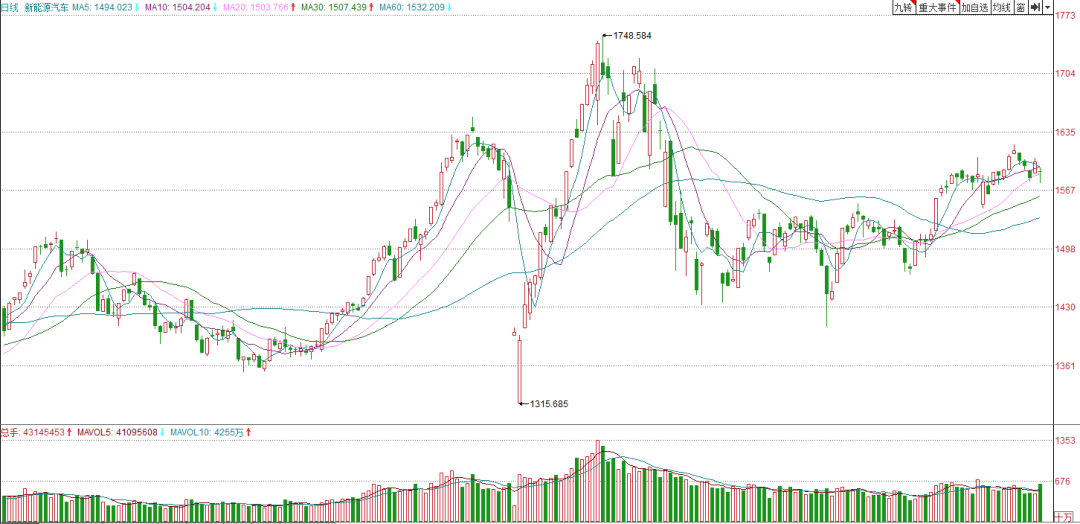Toggle the 均线 moving average button

[x=1001, y=7]
